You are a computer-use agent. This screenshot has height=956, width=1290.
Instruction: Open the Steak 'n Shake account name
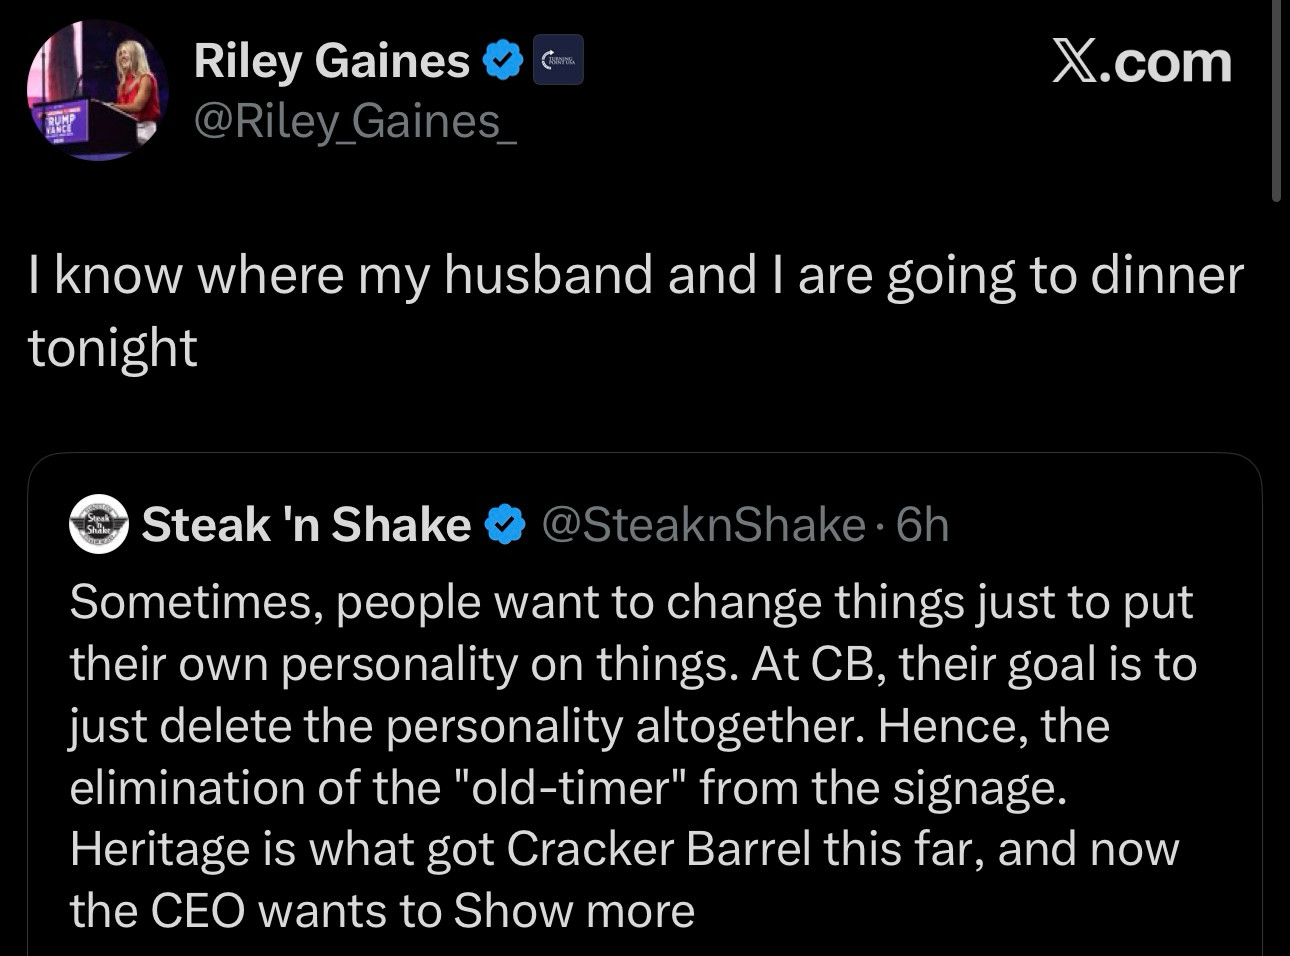pyautogui.click(x=306, y=524)
